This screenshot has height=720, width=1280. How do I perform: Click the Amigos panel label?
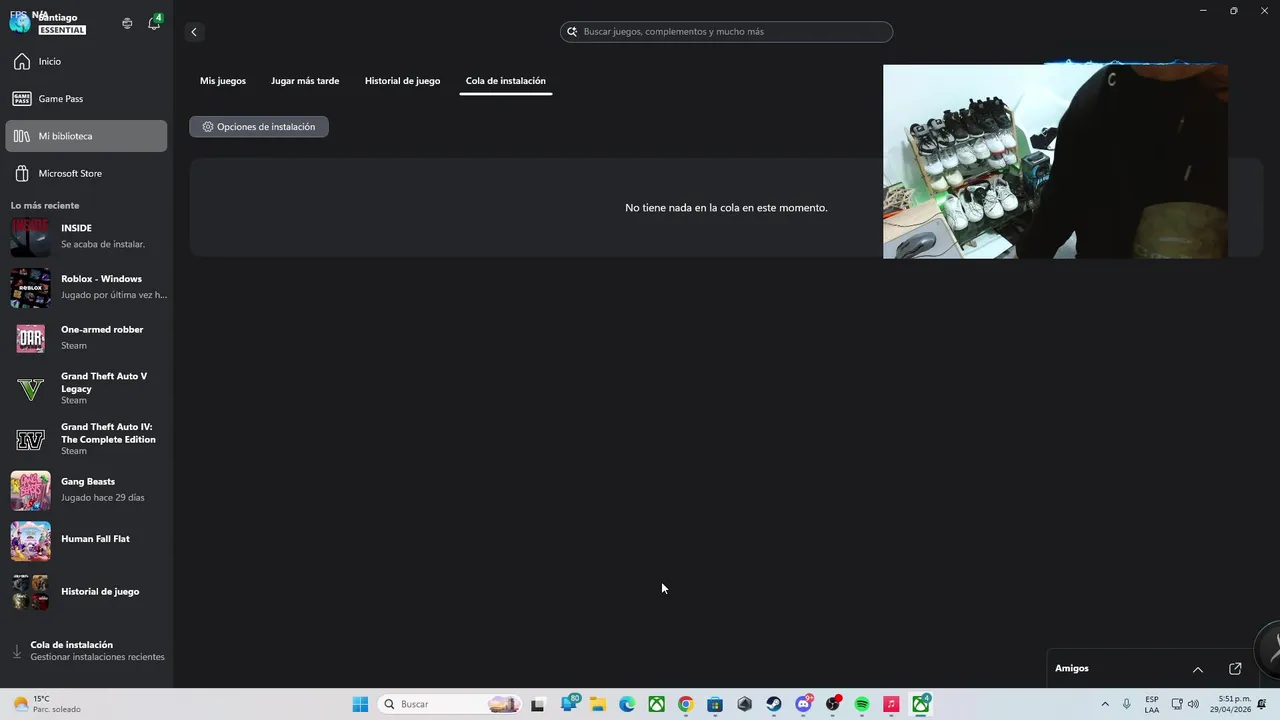point(1072,668)
